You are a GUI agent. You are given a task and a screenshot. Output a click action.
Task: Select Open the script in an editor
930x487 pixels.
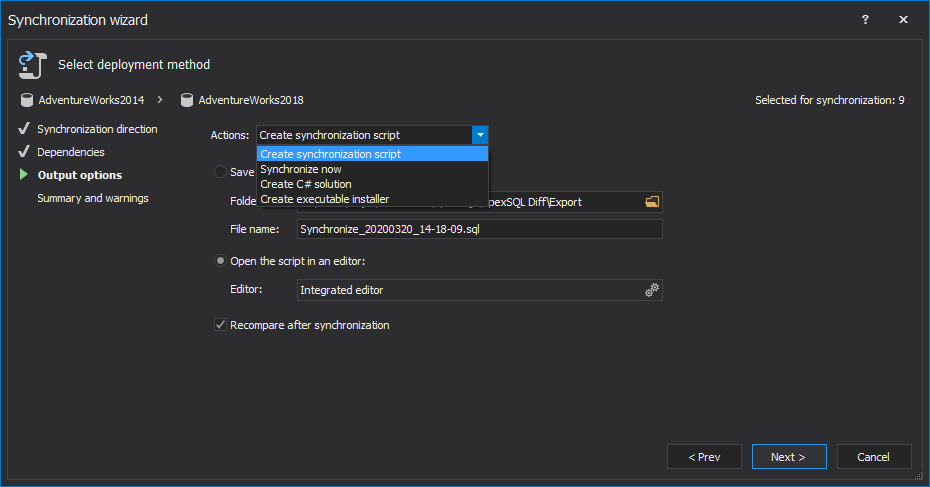220,261
